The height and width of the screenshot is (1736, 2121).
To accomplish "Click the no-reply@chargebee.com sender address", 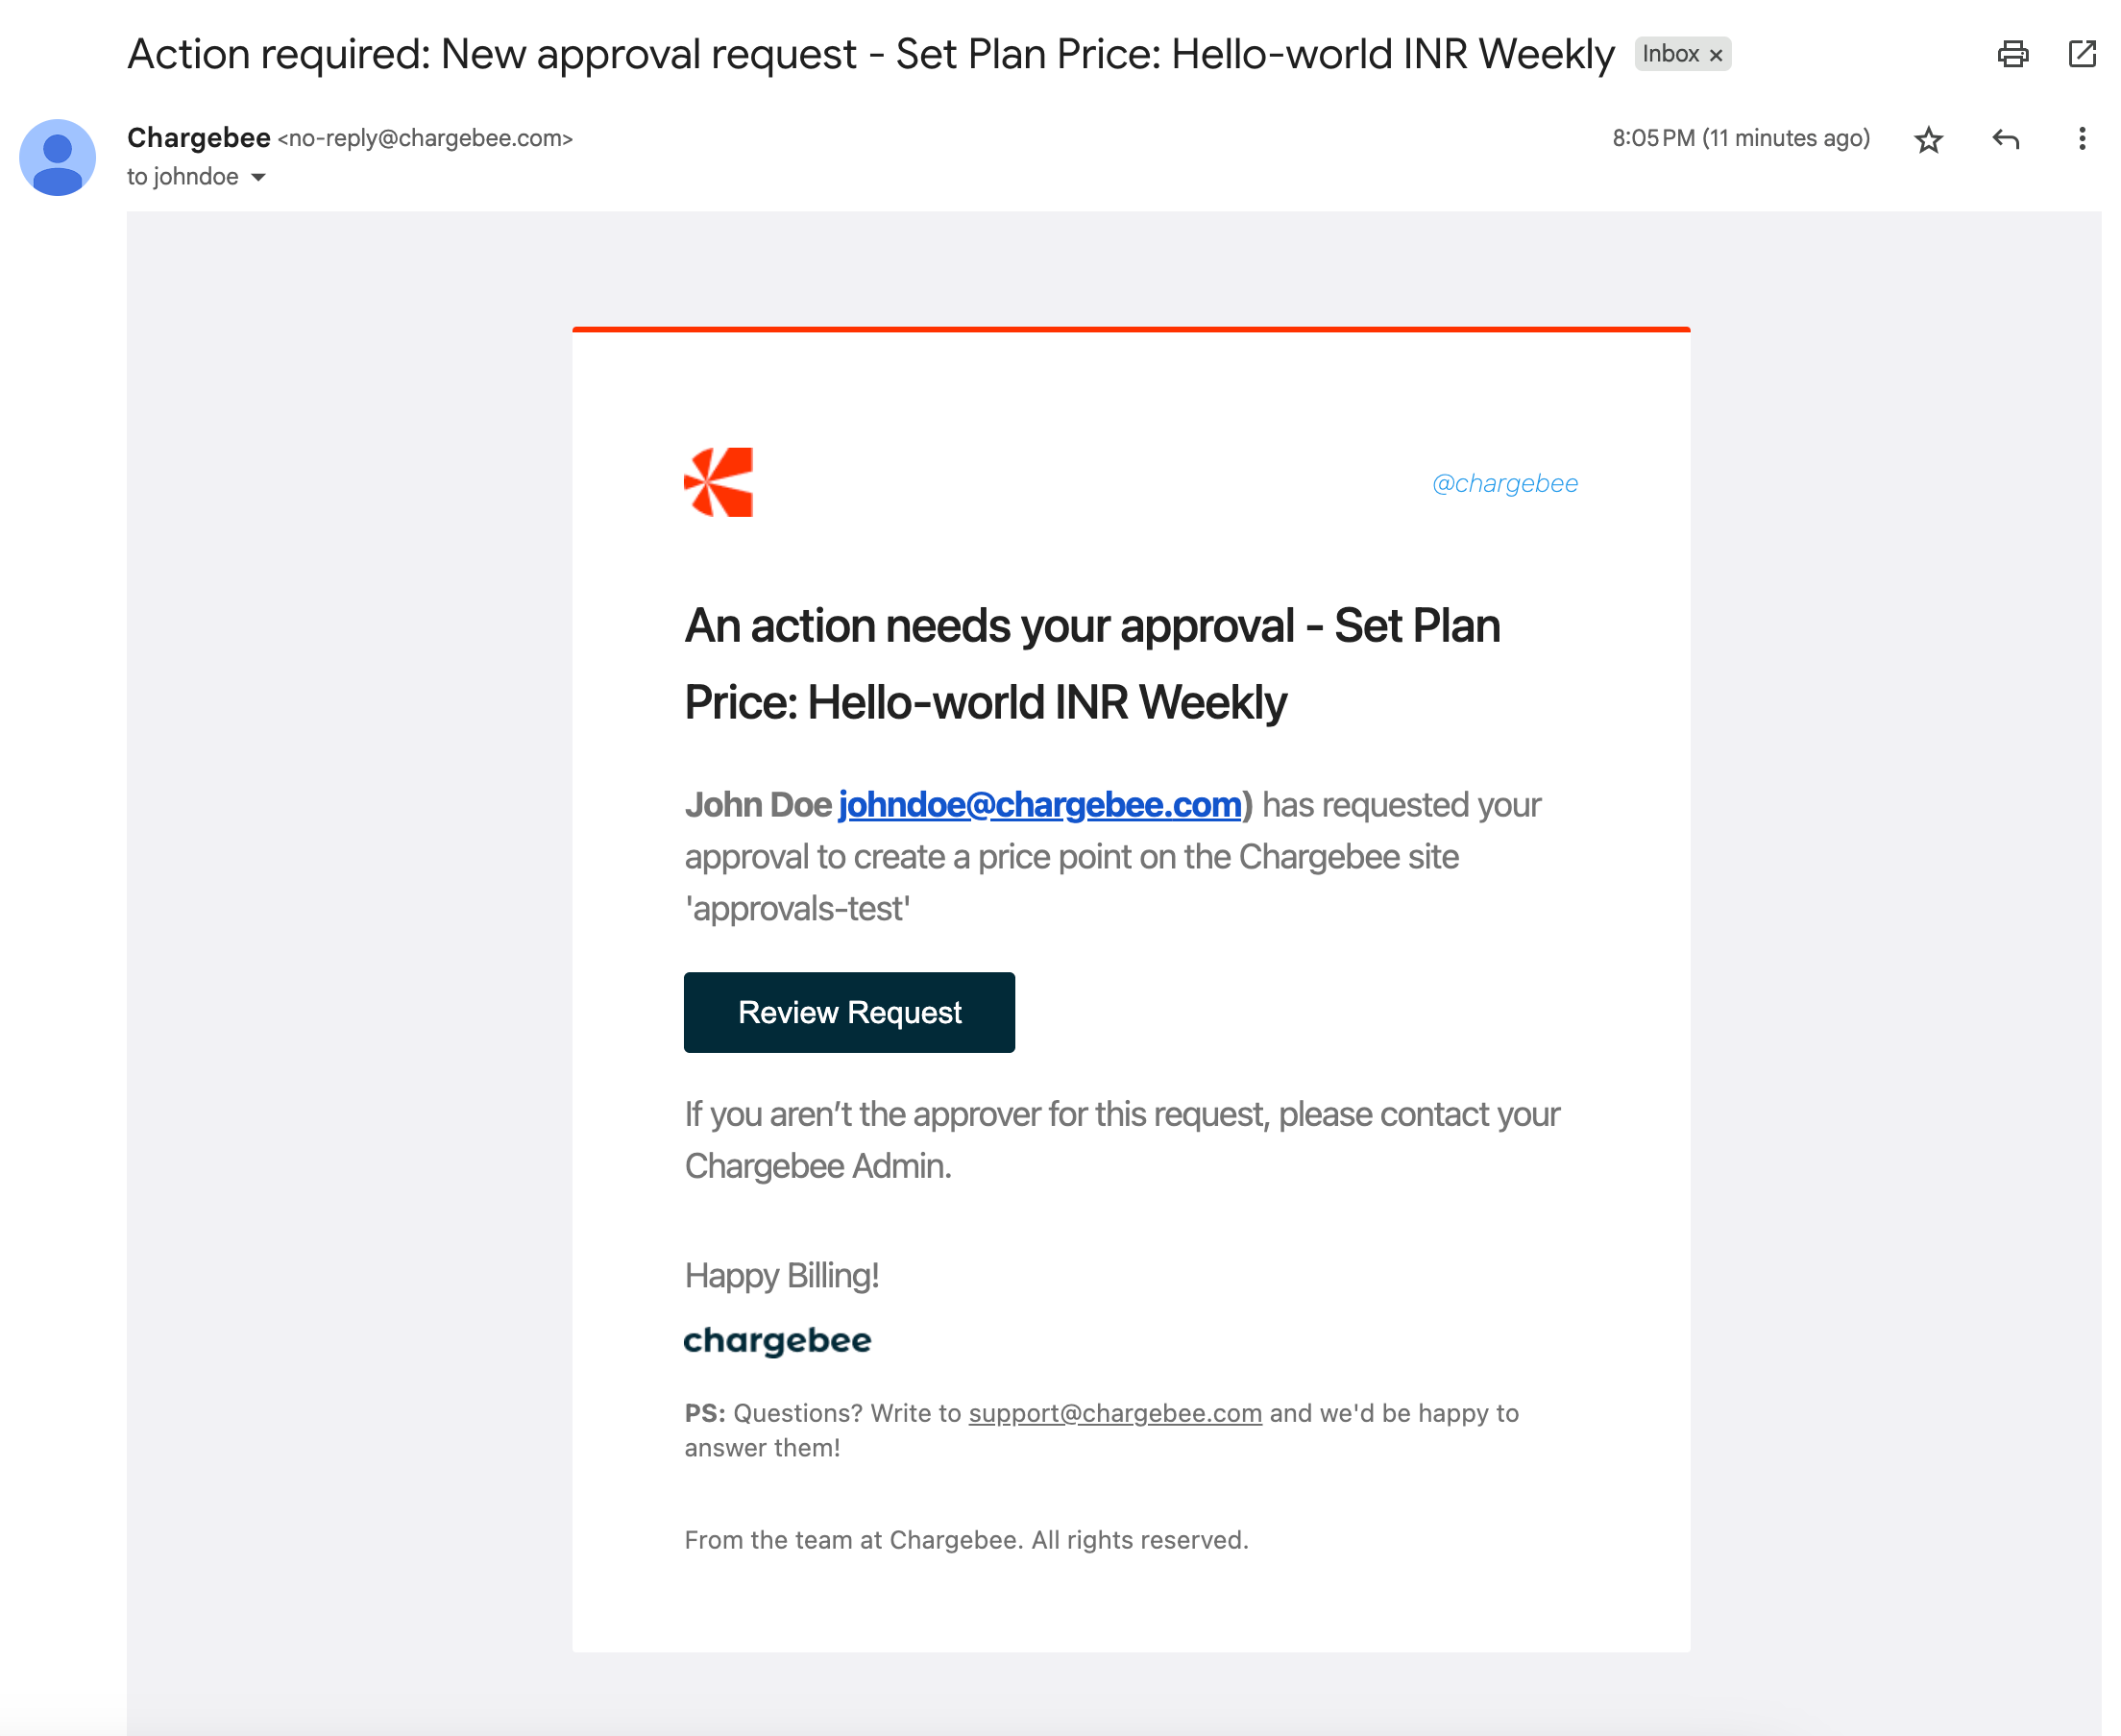I will pos(425,138).
